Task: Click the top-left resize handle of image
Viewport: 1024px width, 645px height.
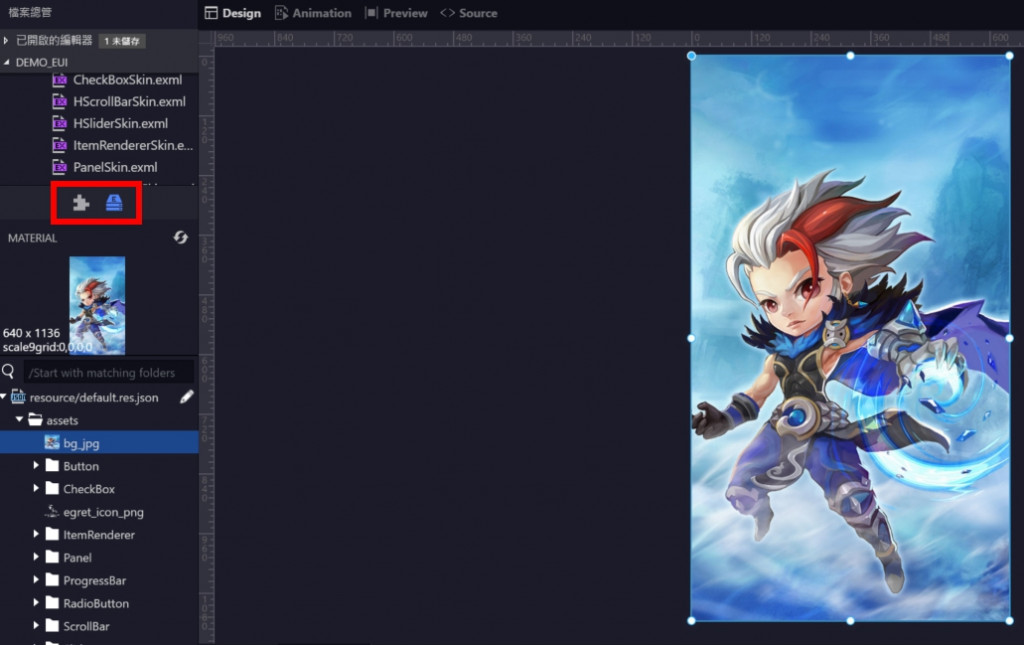Action: click(x=692, y=56)
